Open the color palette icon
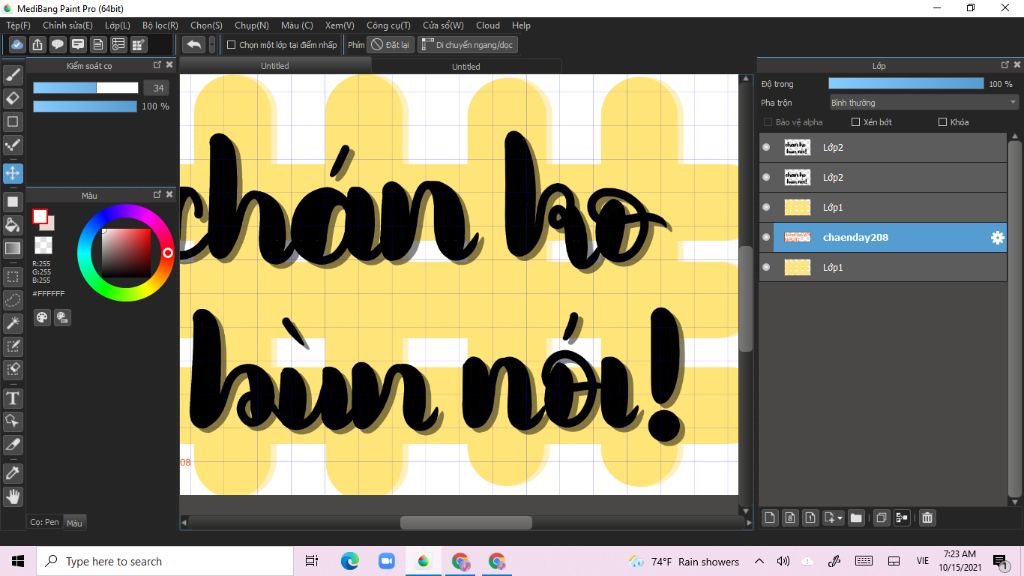This screenshot has width=1024, height=576. pyautogui.click(x=42, y=317)
